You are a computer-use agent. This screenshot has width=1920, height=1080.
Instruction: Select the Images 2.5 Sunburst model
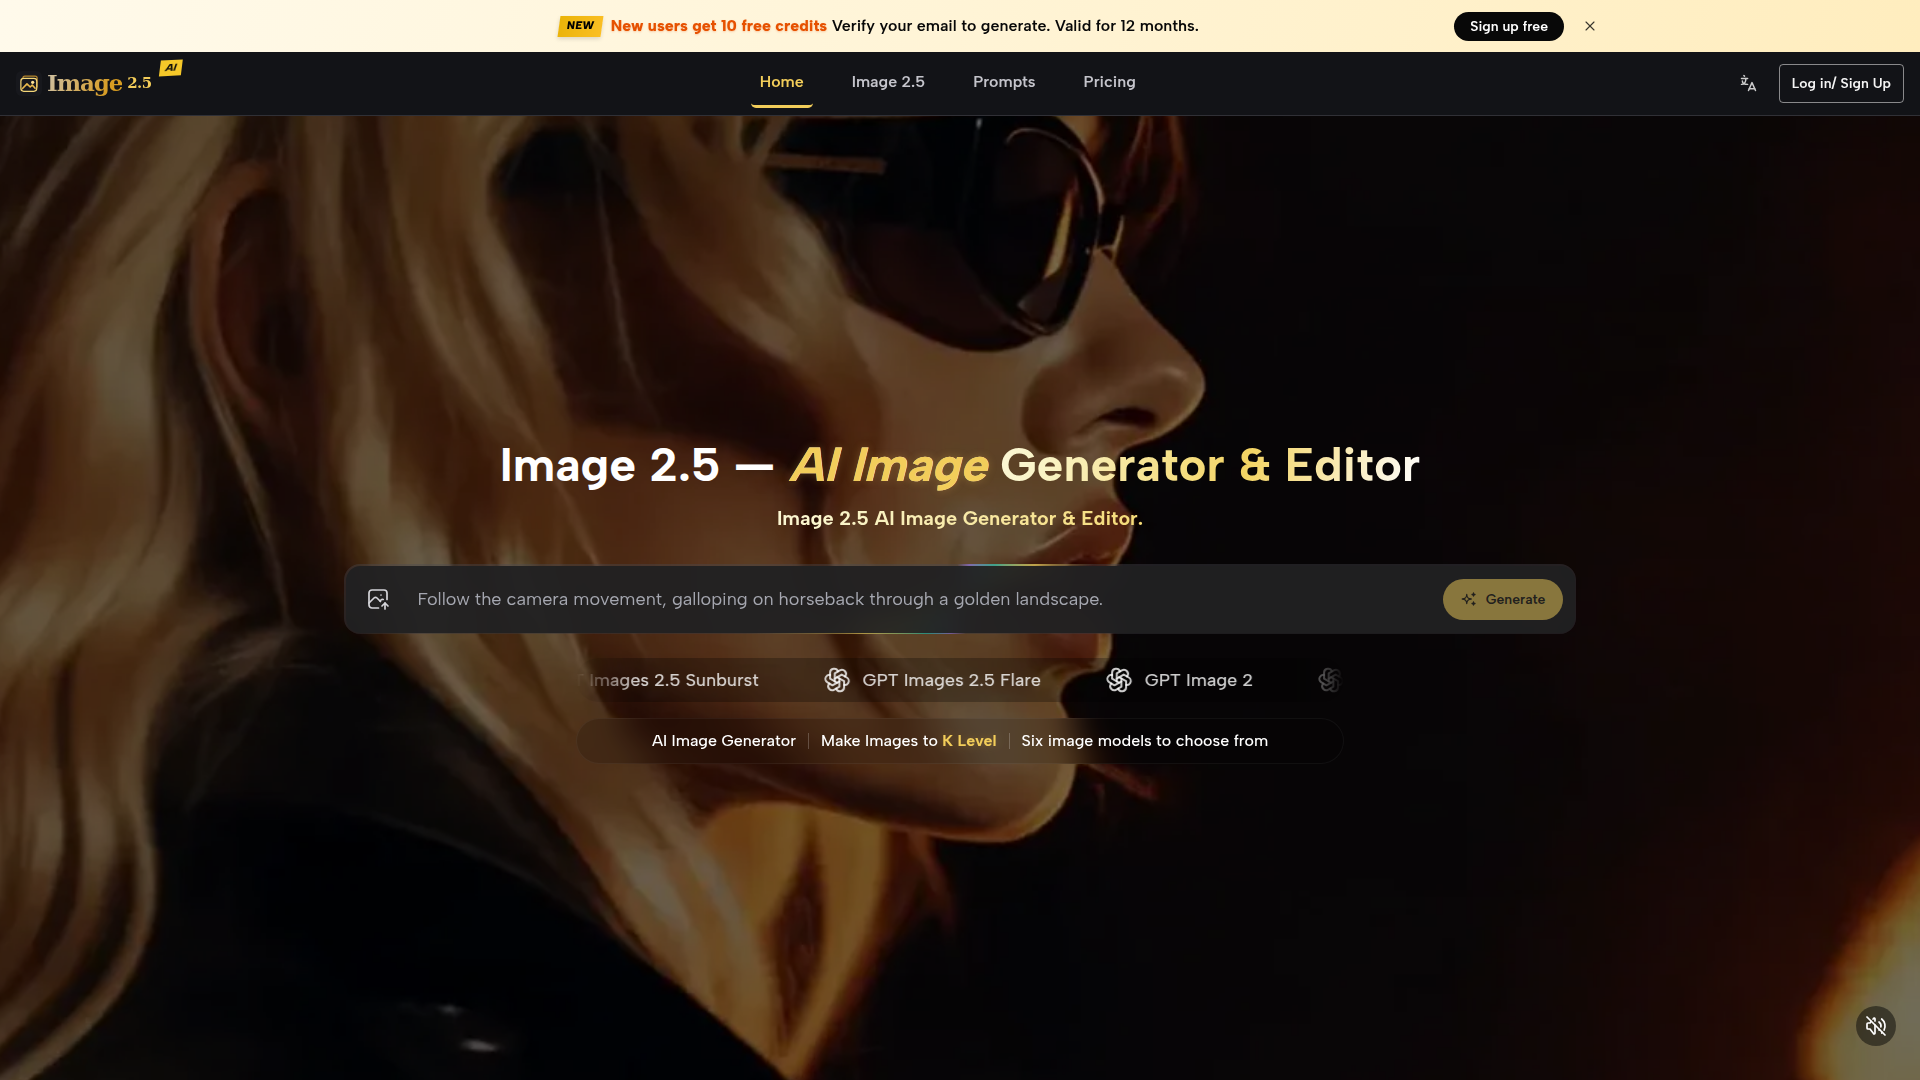coord(668,680)
